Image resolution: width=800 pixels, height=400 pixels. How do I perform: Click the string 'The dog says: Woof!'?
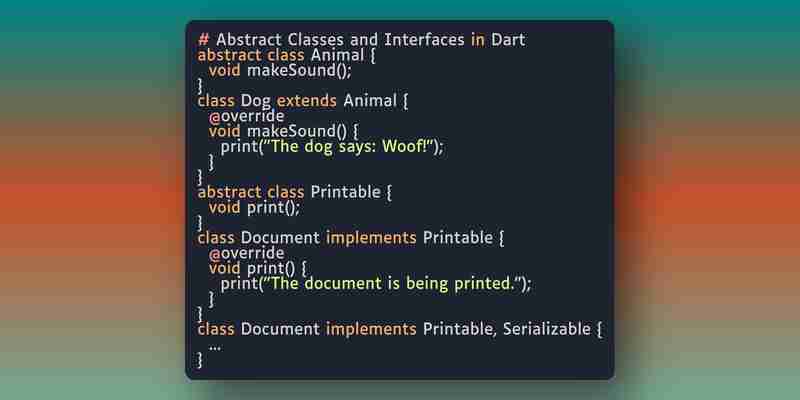tap(352, 146)
